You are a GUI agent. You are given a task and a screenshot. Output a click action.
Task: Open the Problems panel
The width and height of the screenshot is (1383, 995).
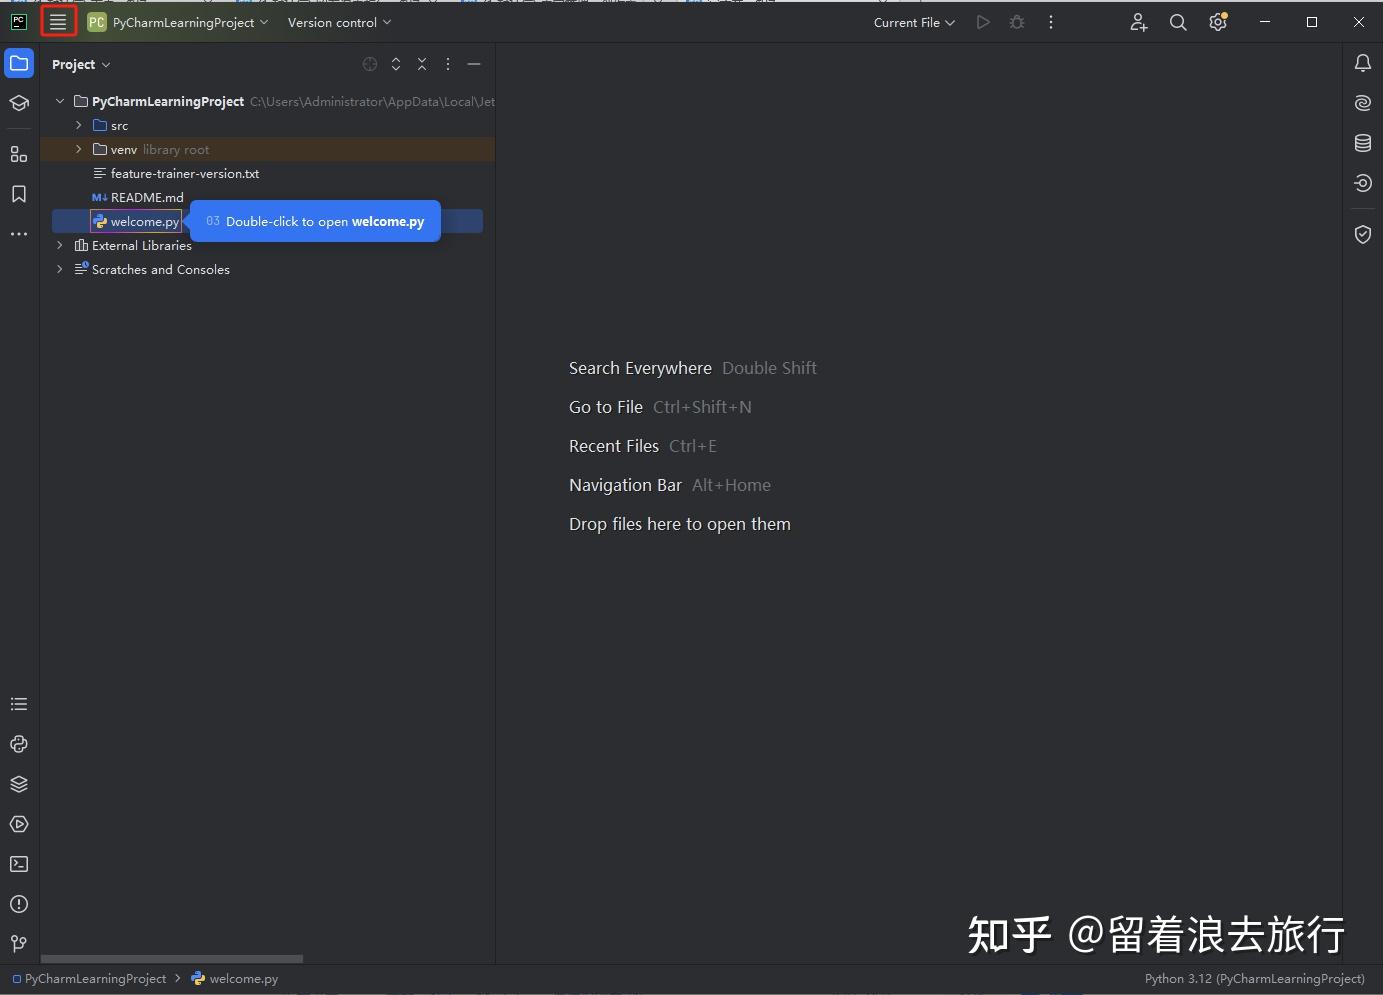point(18,904)
